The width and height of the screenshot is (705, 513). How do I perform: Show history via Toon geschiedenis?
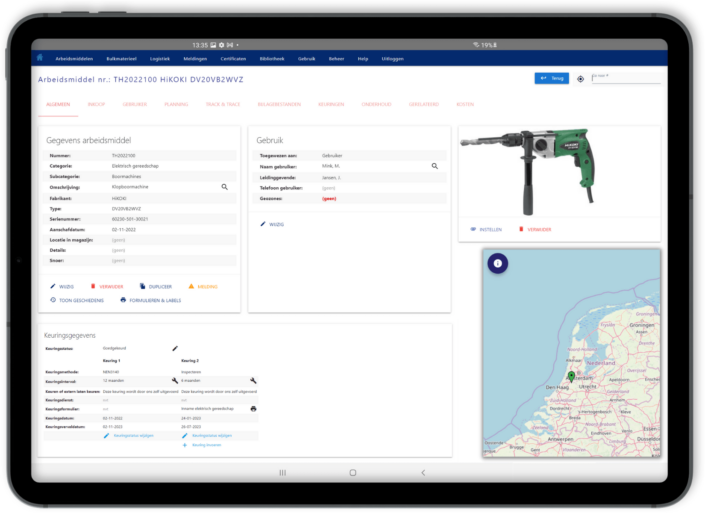77,300
